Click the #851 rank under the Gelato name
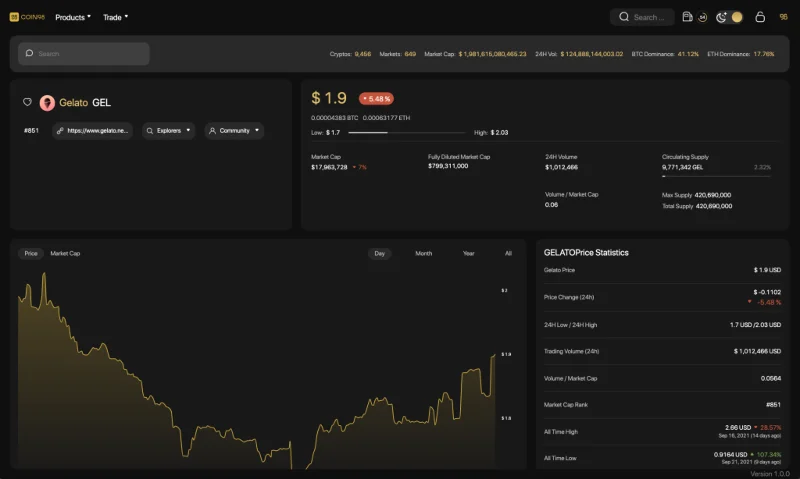 coord(31,131)
